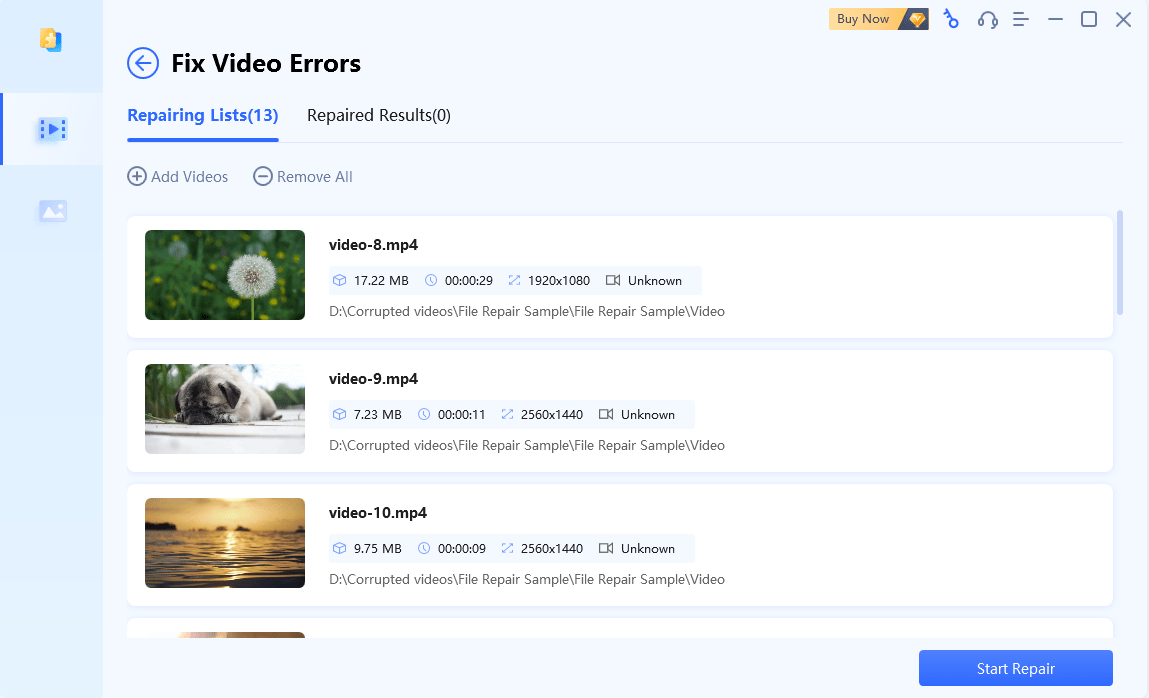Select the Repairing Lists tab
The width and height of the screenshot is (1149, 698).
(x=202, y=115)
